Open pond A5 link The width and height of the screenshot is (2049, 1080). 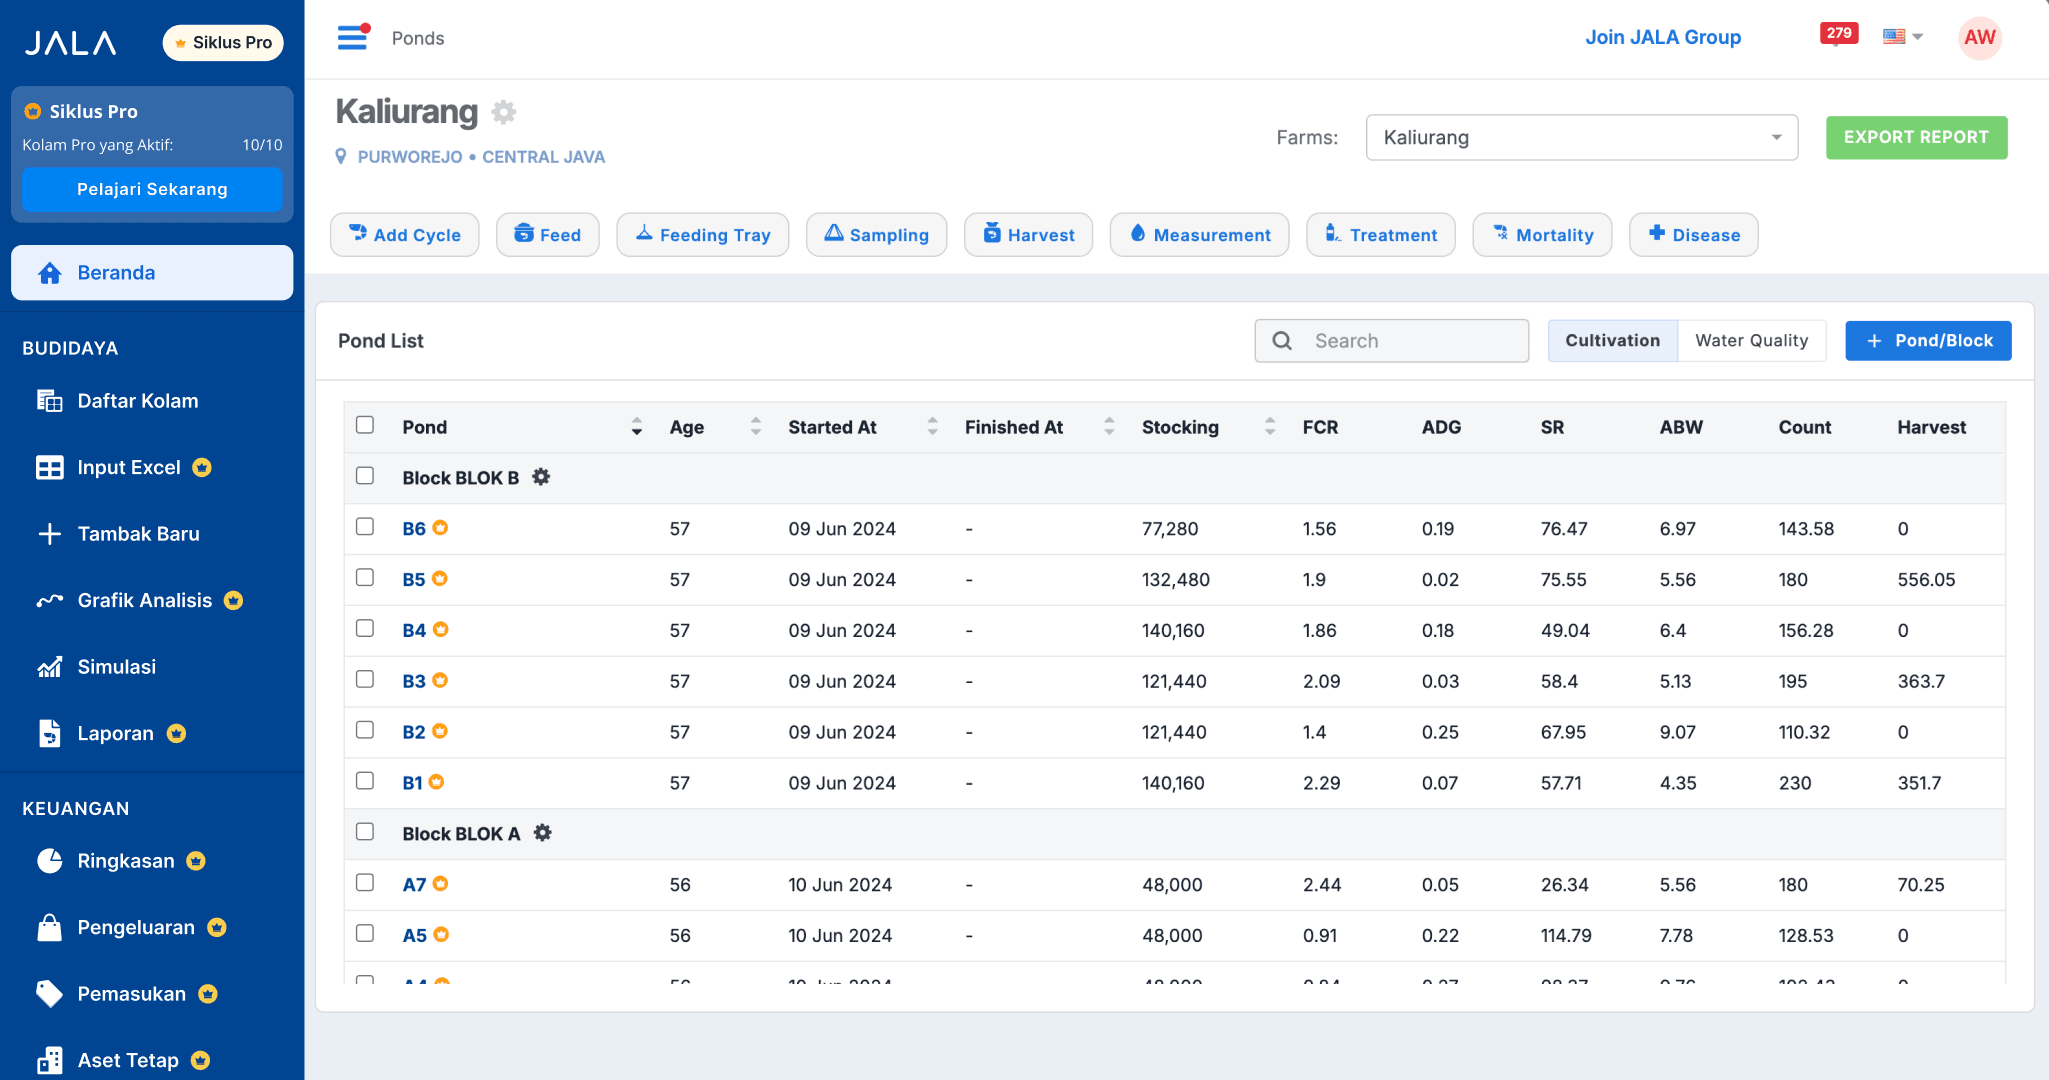(414, 935)
